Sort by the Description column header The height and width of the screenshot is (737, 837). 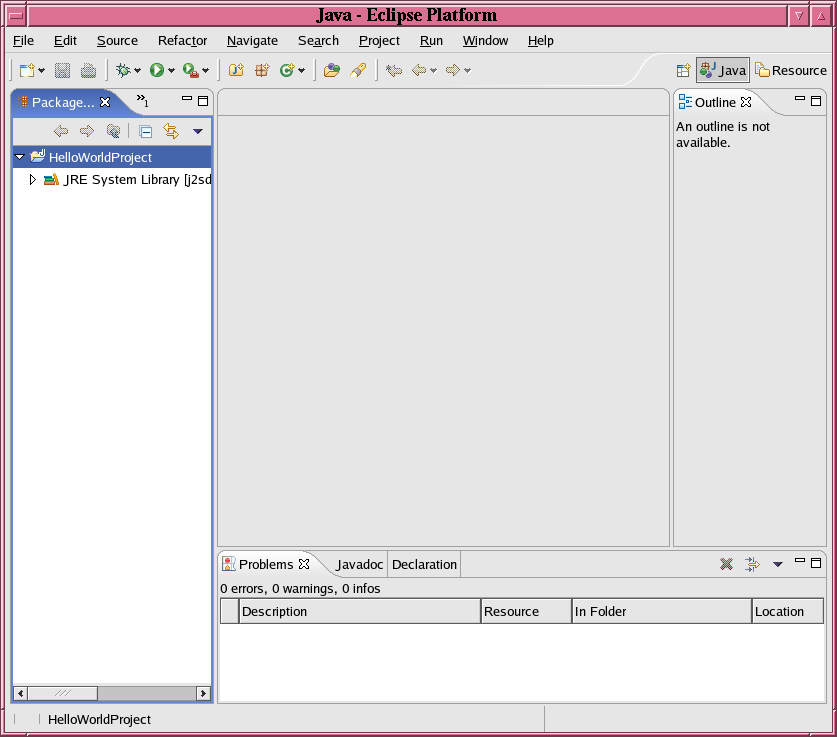pyautogui.click(x=360, y=612)
